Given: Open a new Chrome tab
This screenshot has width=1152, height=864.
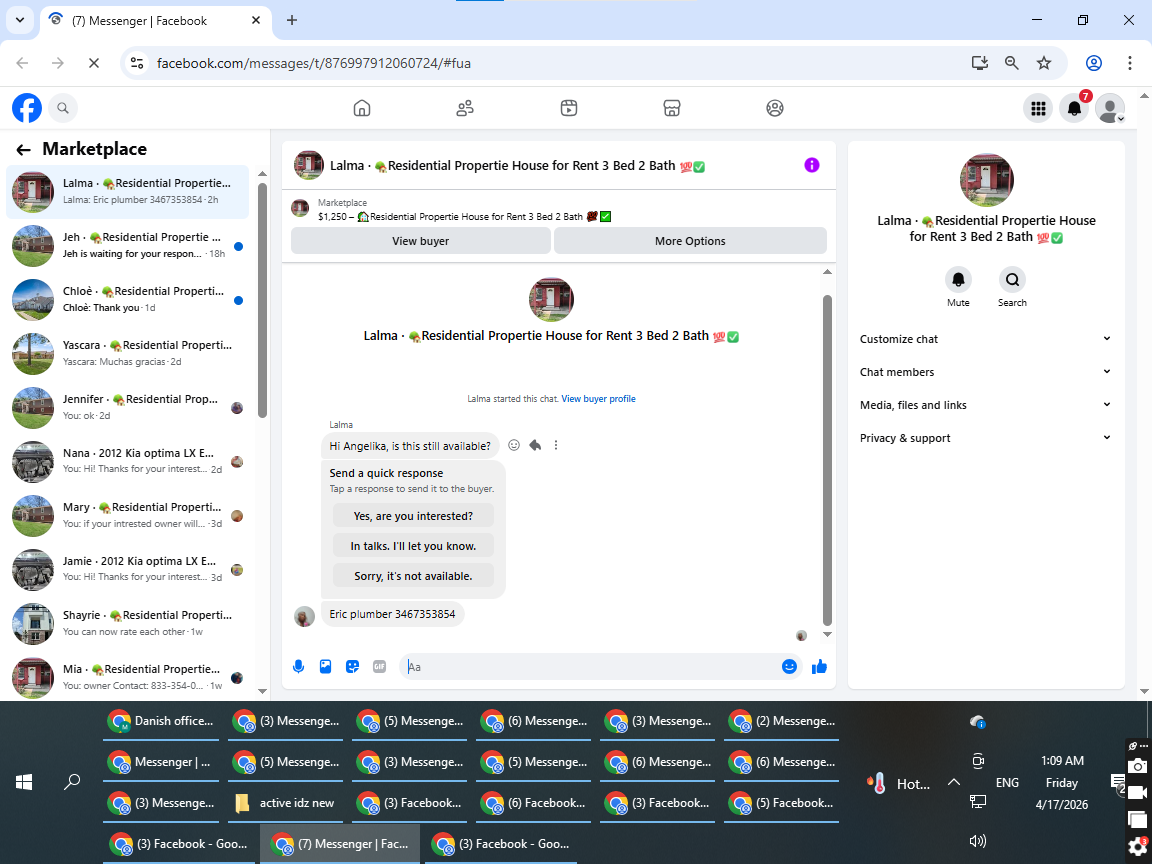Looking at the screenshot, I should pos(292,21).
